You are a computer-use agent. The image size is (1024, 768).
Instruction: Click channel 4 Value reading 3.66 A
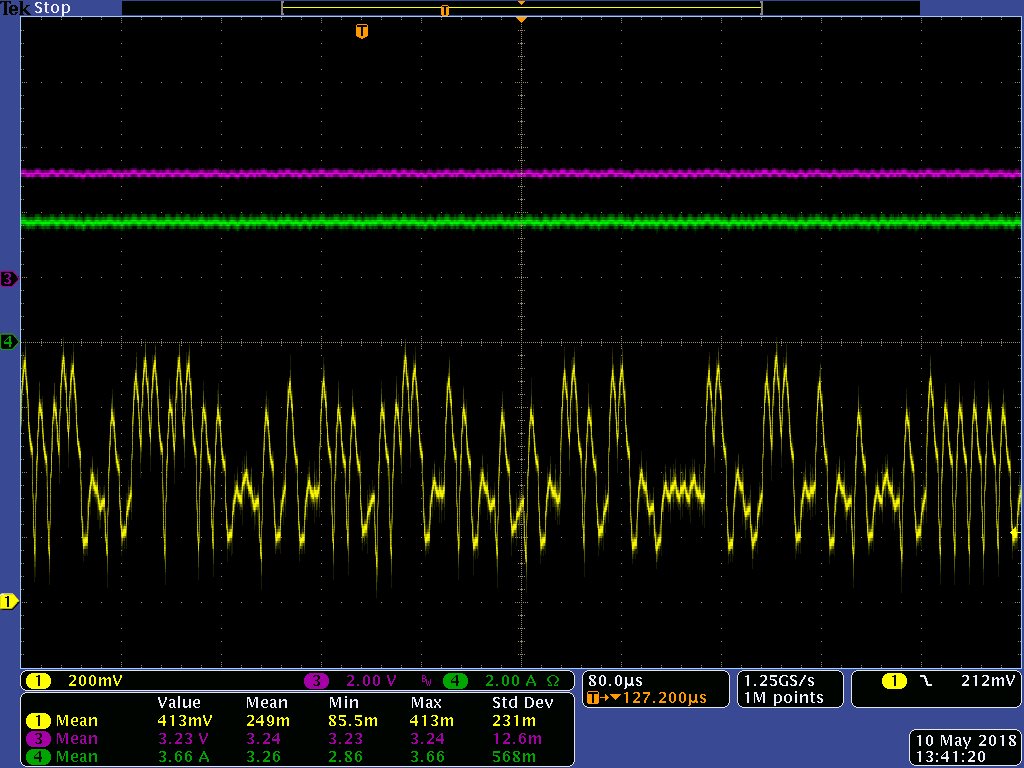[x=185, y=756]
